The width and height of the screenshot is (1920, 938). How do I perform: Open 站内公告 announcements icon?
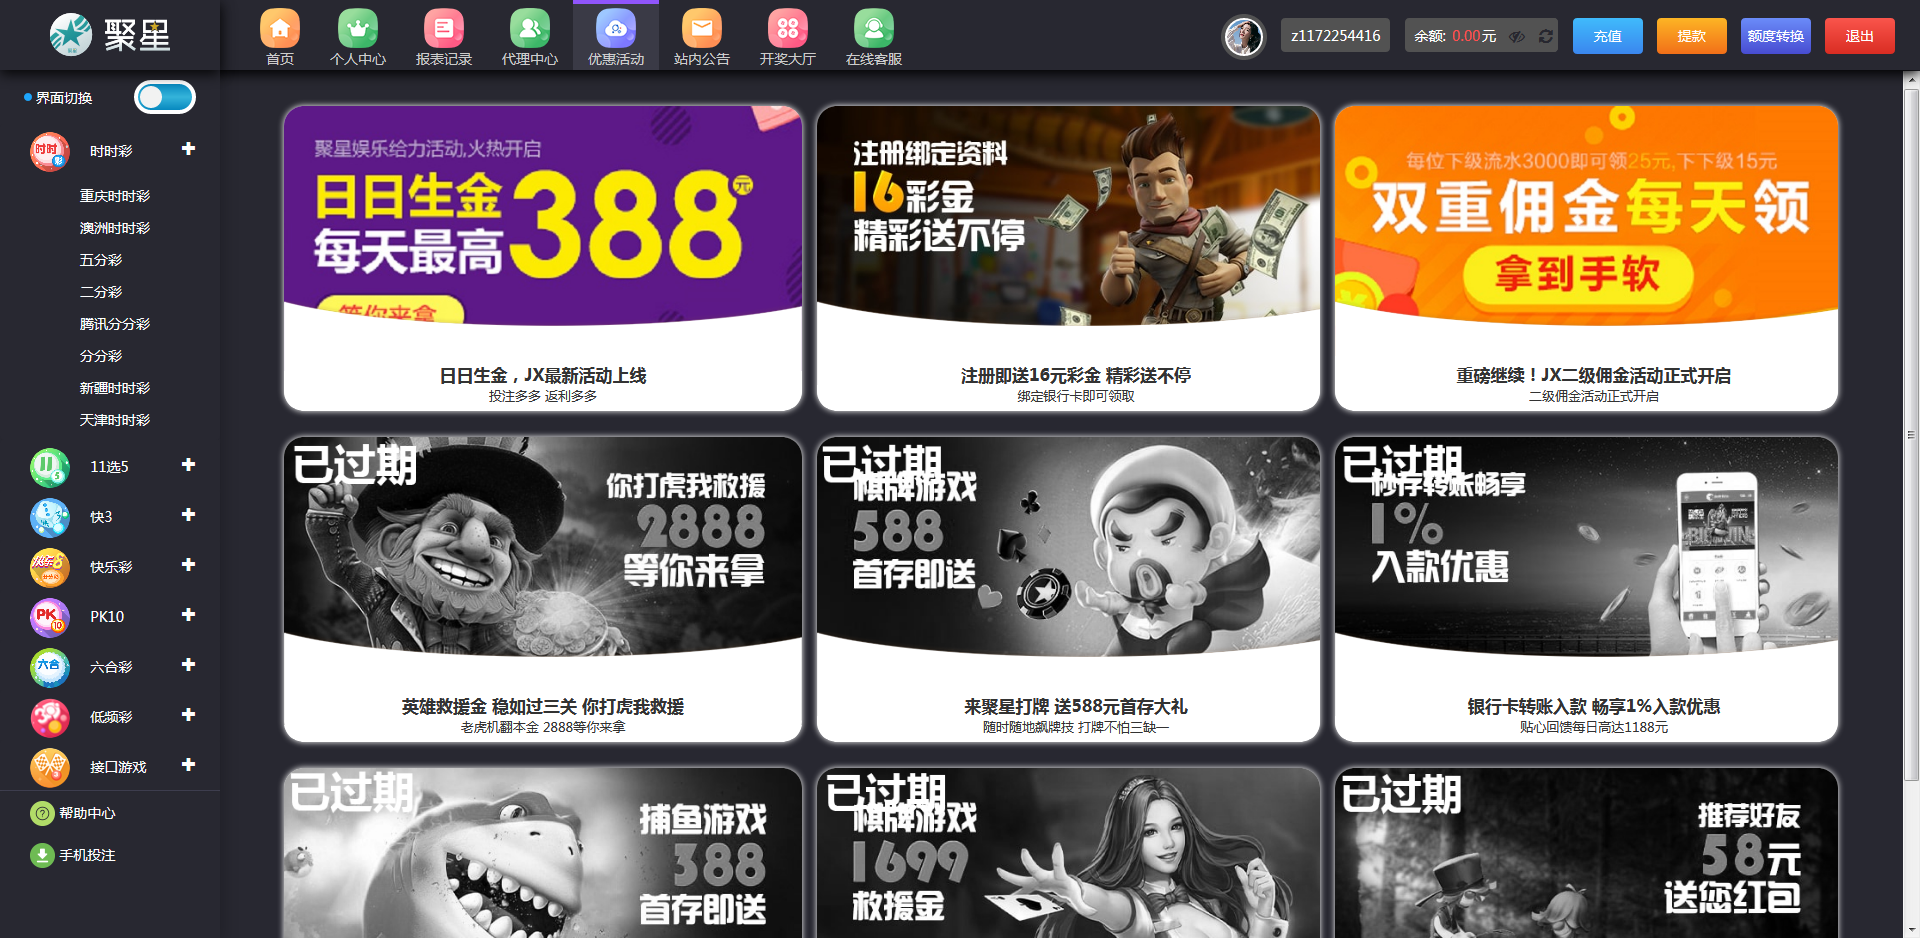point(702,29)
